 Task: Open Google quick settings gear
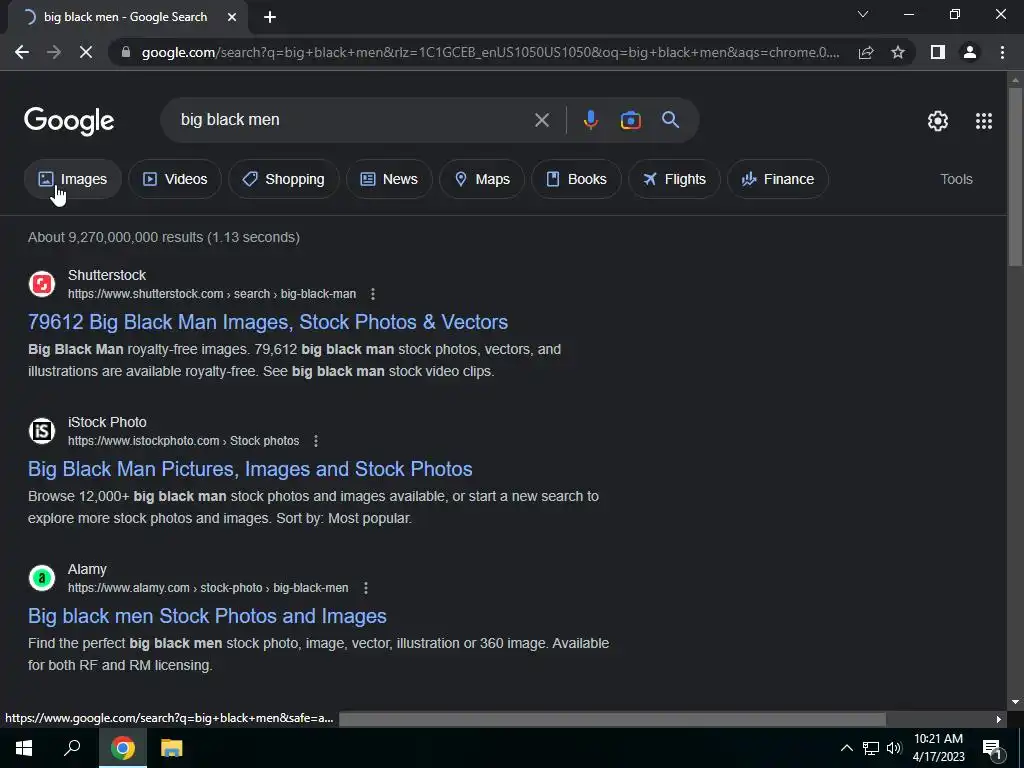pyautogui.click(x=938, y=121)
